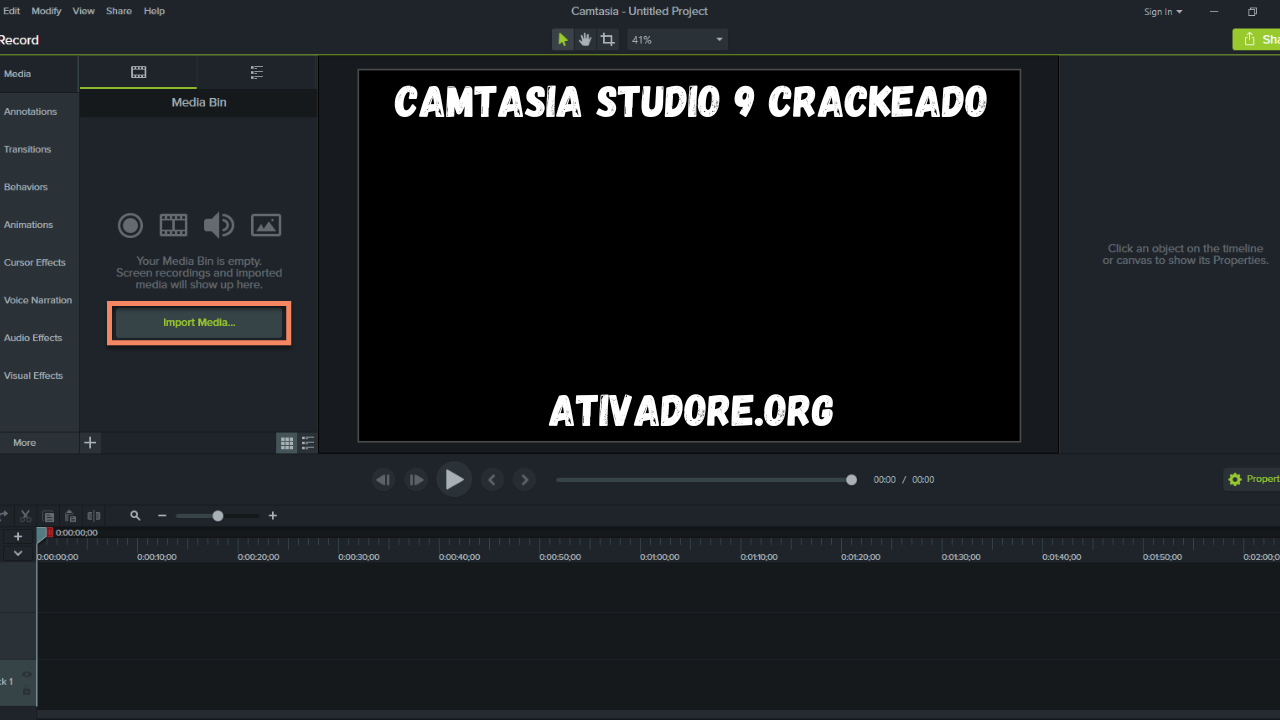Screen dimensions: 1280x720
Task: Step forward one frame
Action: click(416, 480)
